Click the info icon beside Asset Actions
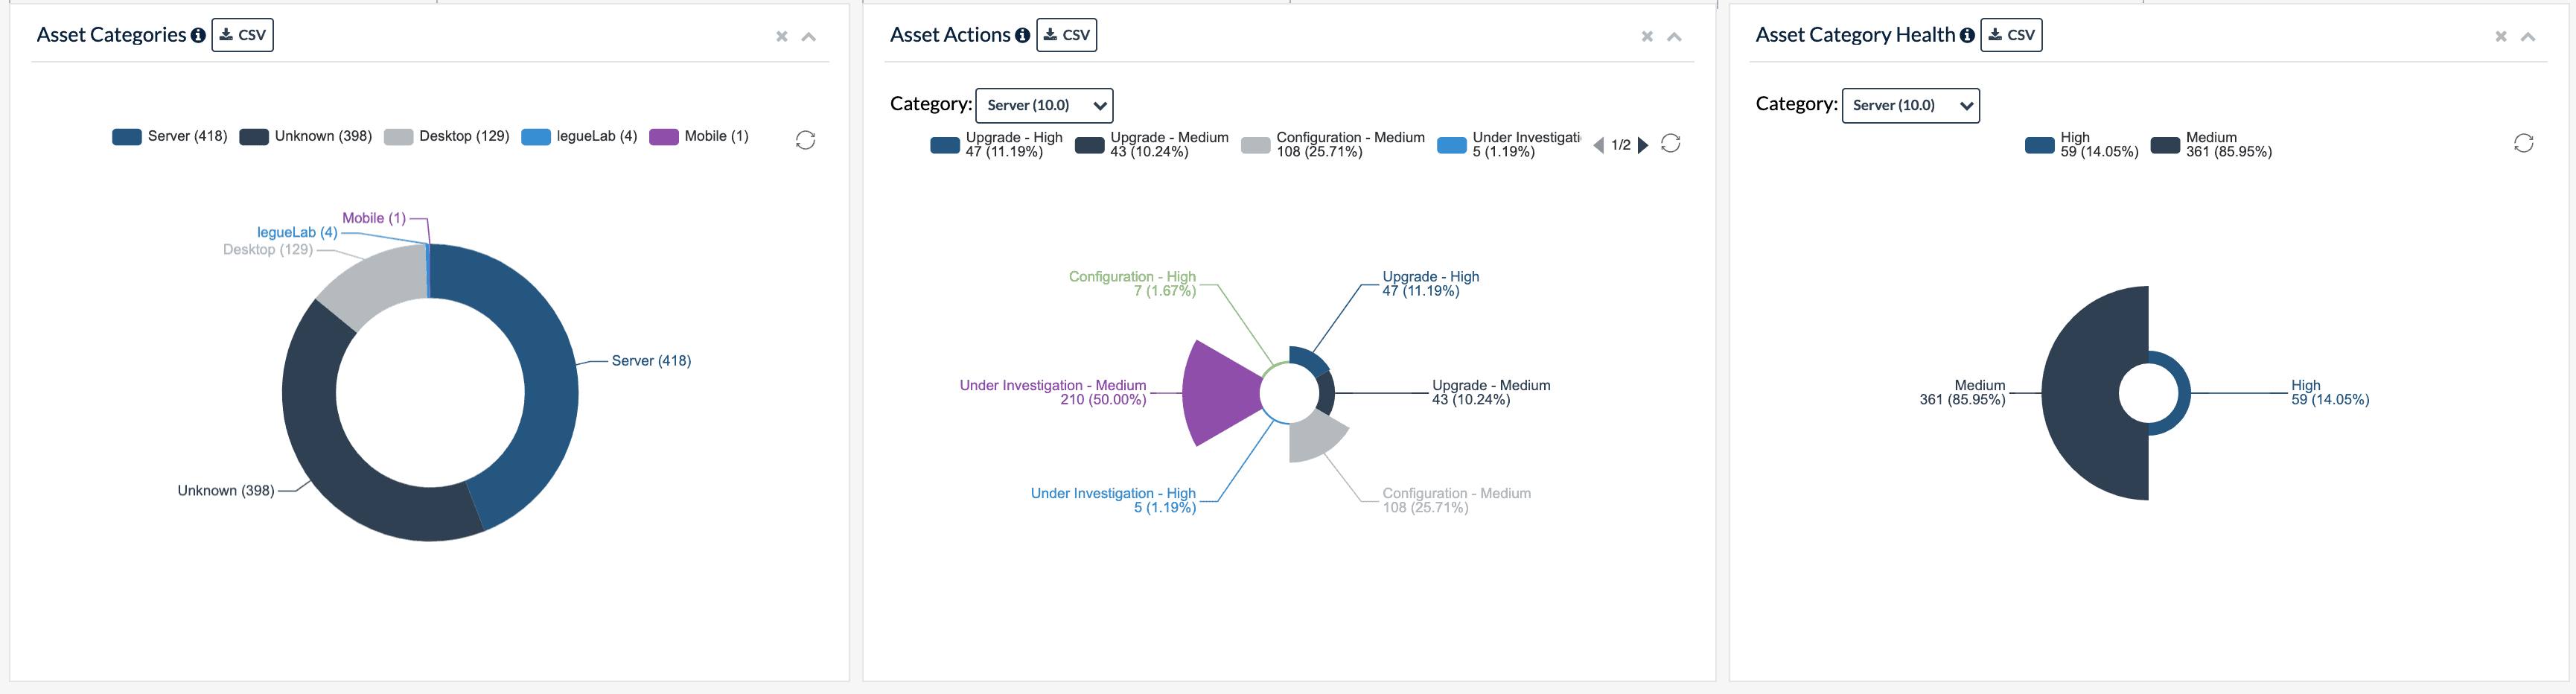 1022,35
